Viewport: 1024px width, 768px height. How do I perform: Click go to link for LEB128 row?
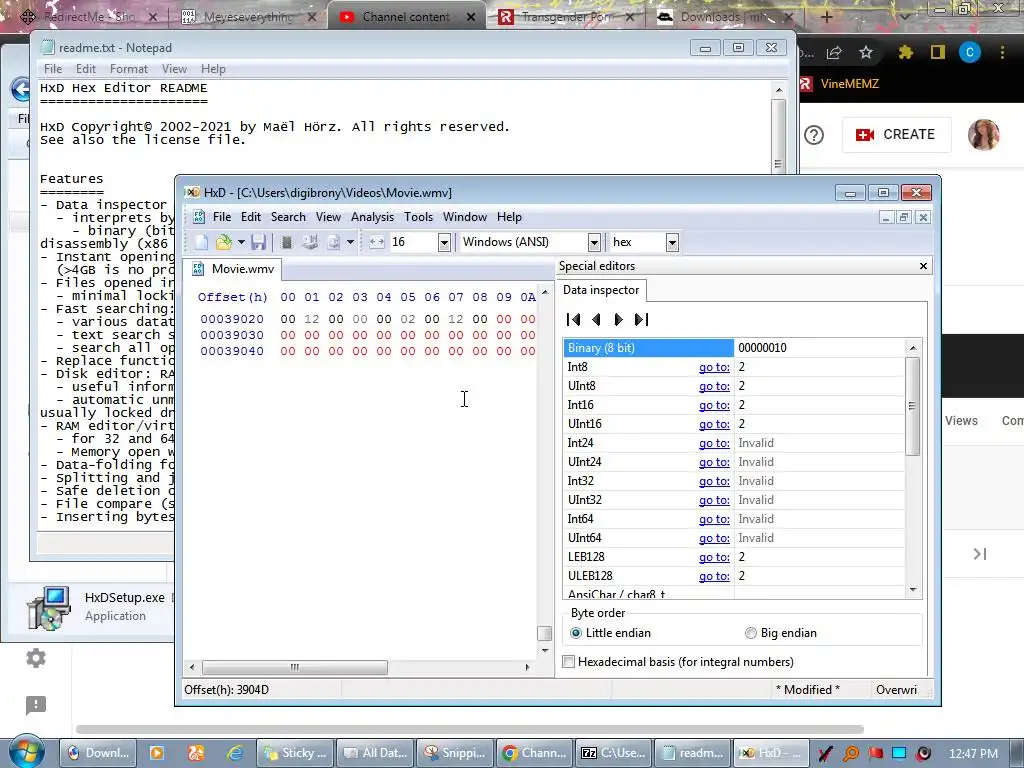pos(714,557)
